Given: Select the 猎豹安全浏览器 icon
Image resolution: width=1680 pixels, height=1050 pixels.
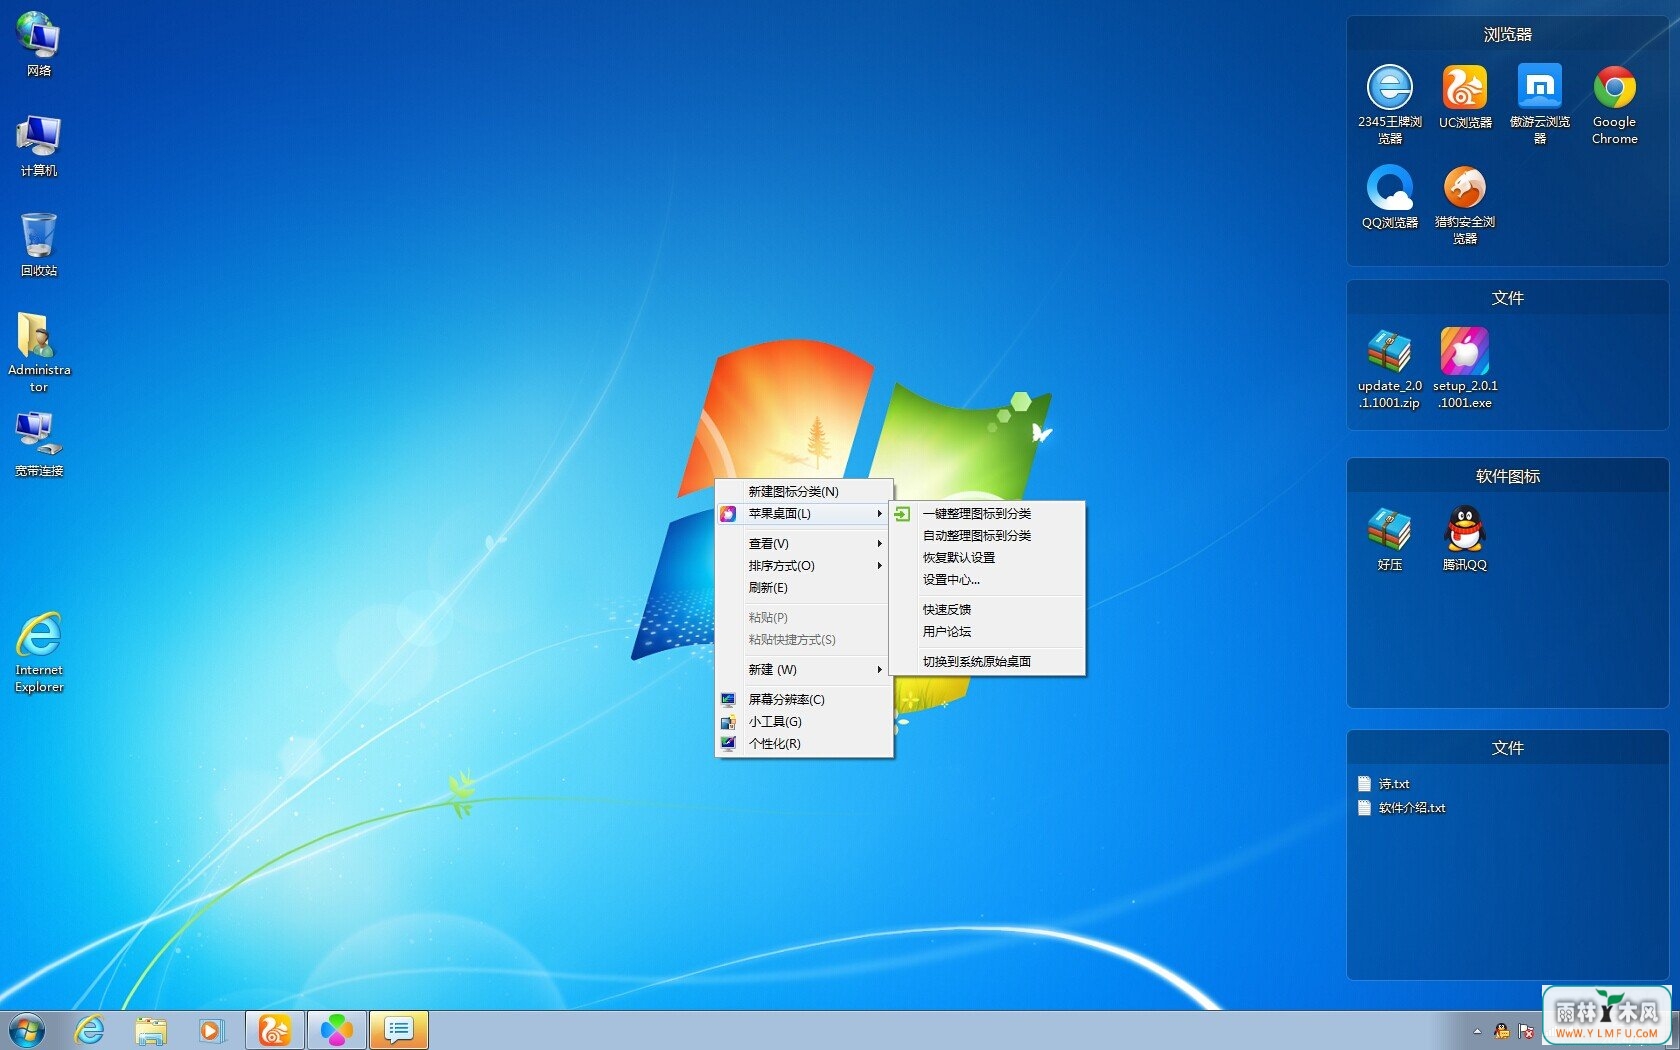Looking at the screenshot, I should 1465,204.
